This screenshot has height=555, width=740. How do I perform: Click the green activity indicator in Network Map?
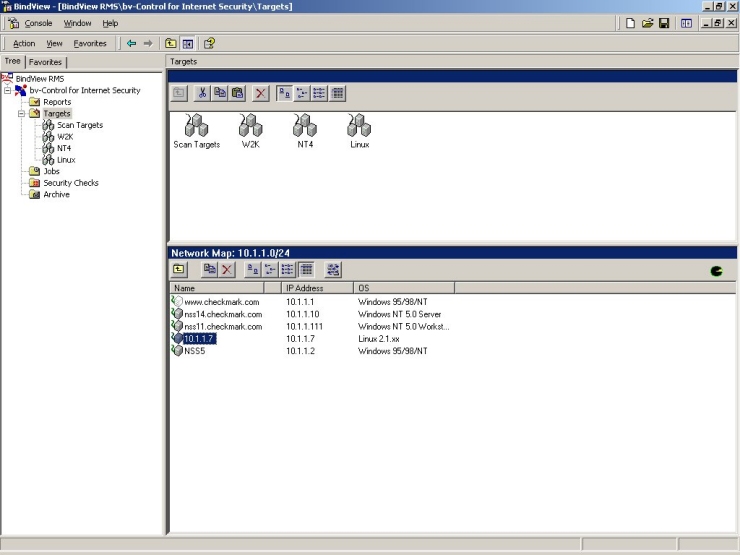[x=716, y=271]
